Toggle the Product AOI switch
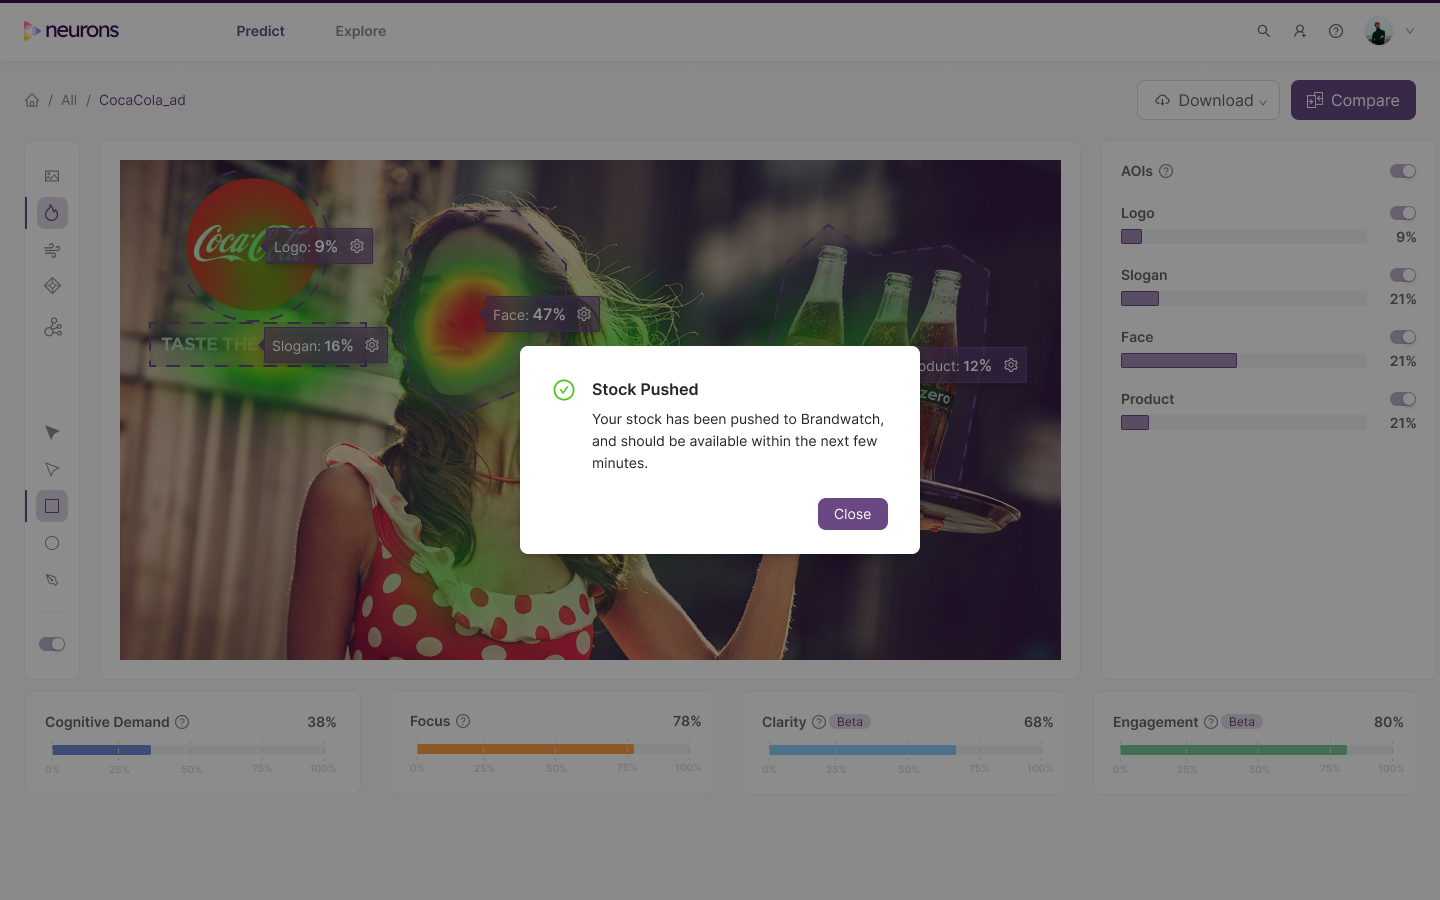The width and height of the screenshot is (1440, 900). (x=1403, y=399)
